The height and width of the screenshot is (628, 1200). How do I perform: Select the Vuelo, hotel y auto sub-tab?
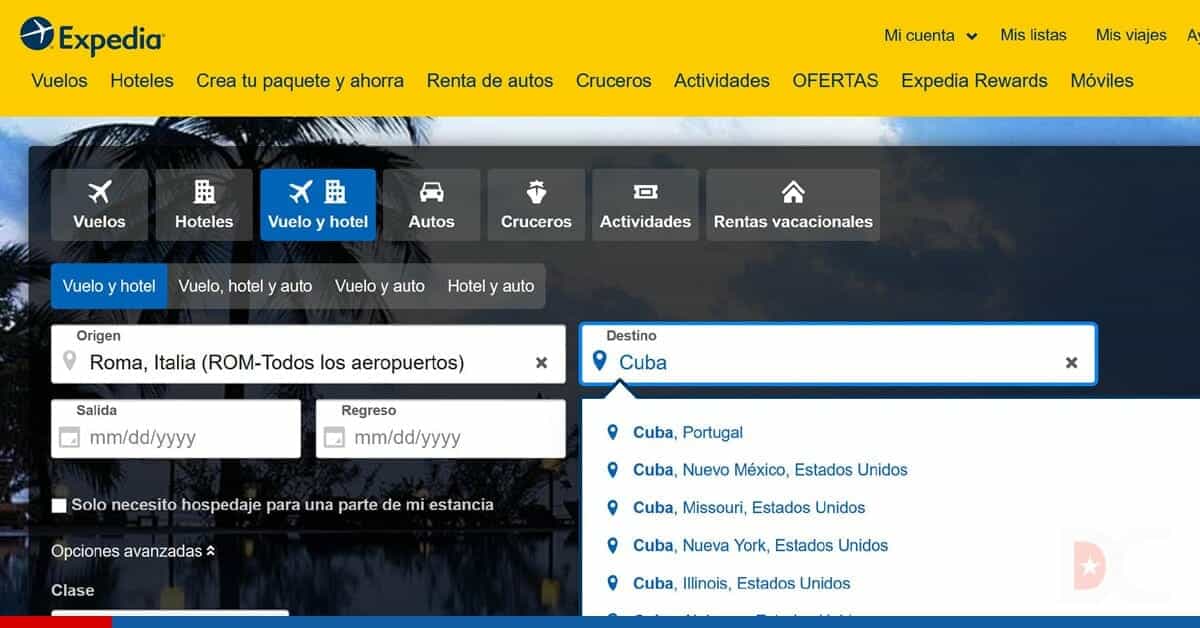point(245,286)
